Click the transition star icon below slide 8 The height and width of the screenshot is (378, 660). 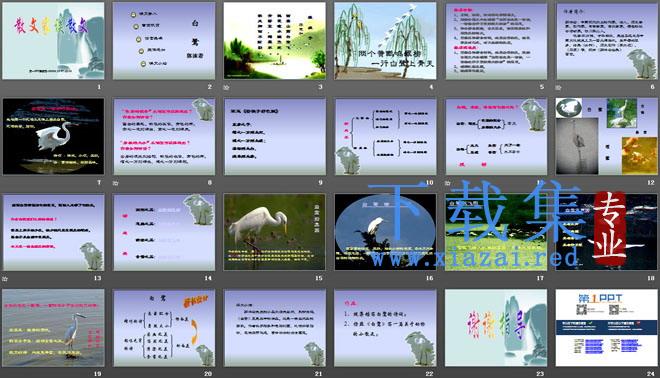(x=116, y=183)
